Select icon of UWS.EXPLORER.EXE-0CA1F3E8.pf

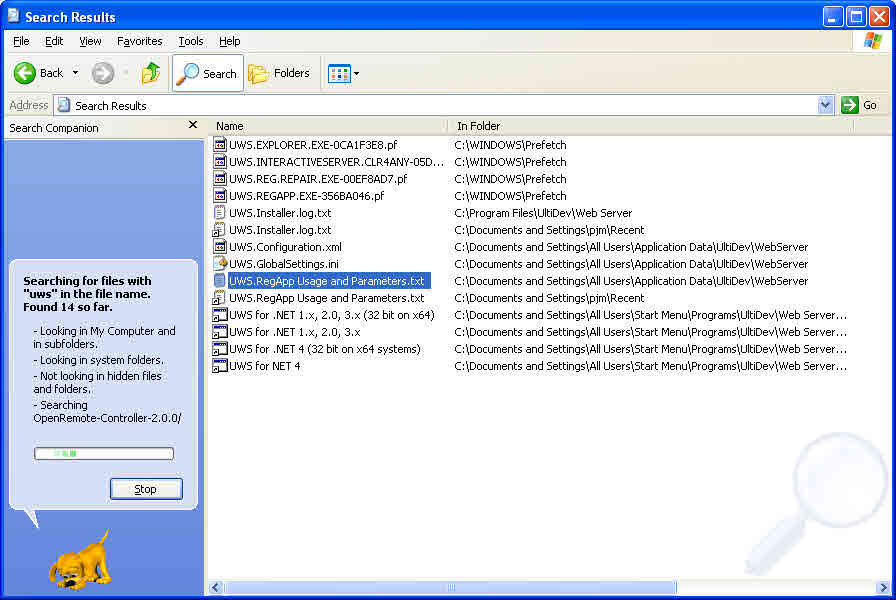(x=219, y=145)
